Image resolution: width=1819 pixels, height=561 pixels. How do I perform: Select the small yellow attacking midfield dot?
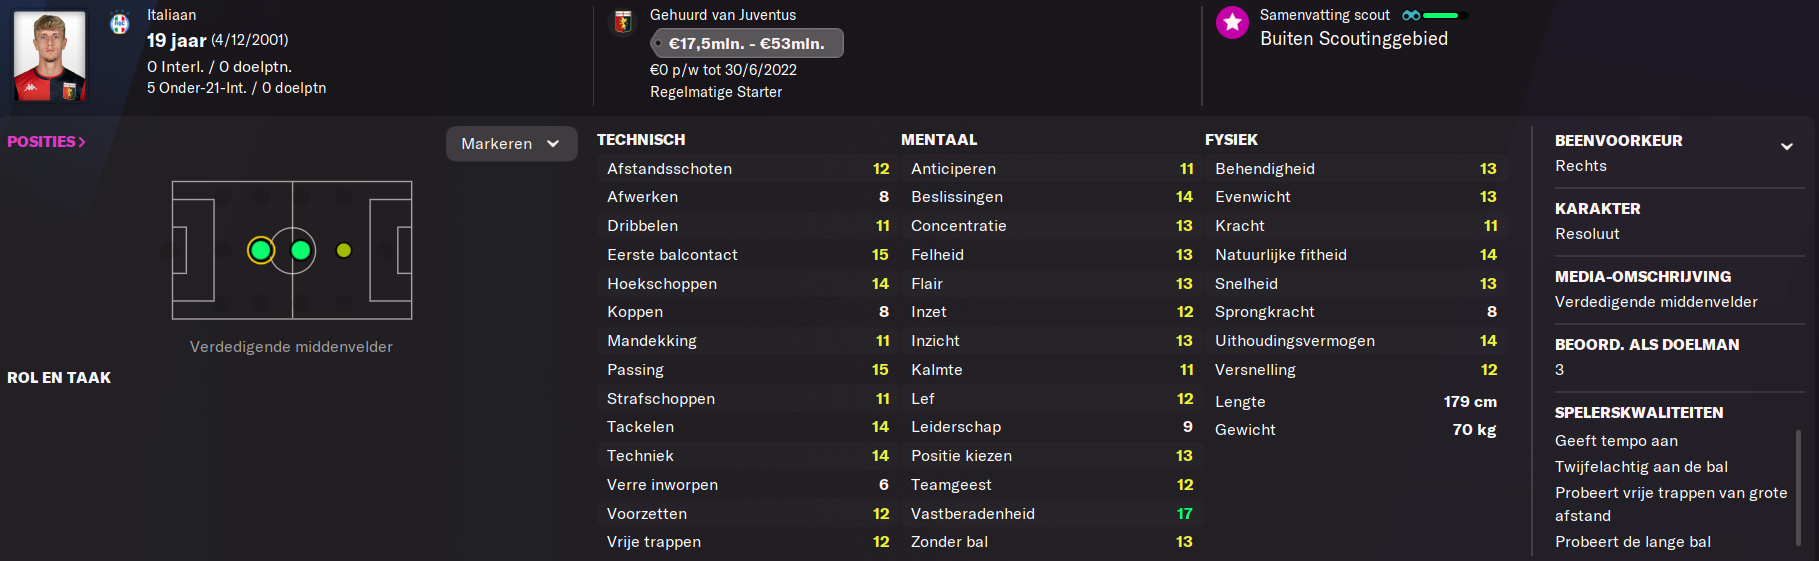344,250
